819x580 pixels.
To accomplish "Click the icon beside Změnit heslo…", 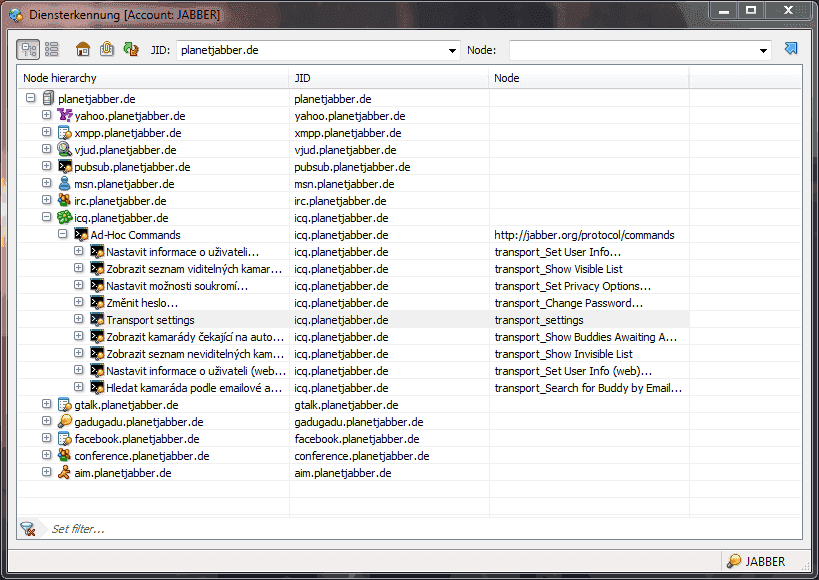I will (97, 302).
